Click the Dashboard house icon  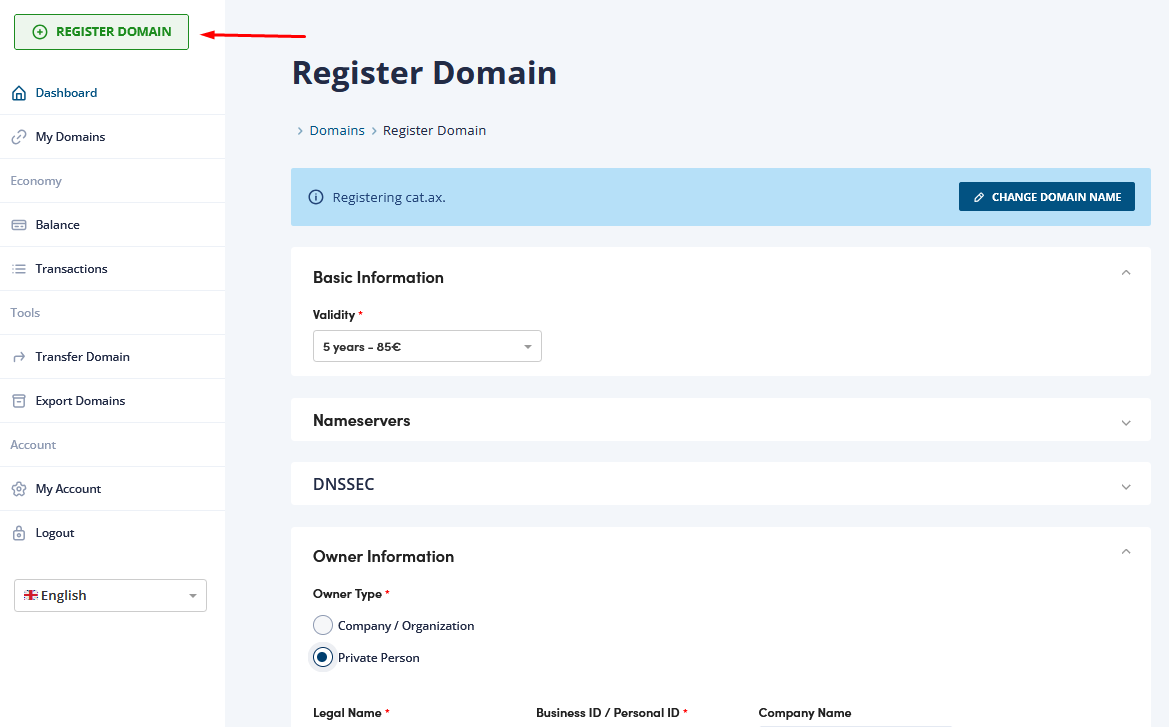[18, 93]
